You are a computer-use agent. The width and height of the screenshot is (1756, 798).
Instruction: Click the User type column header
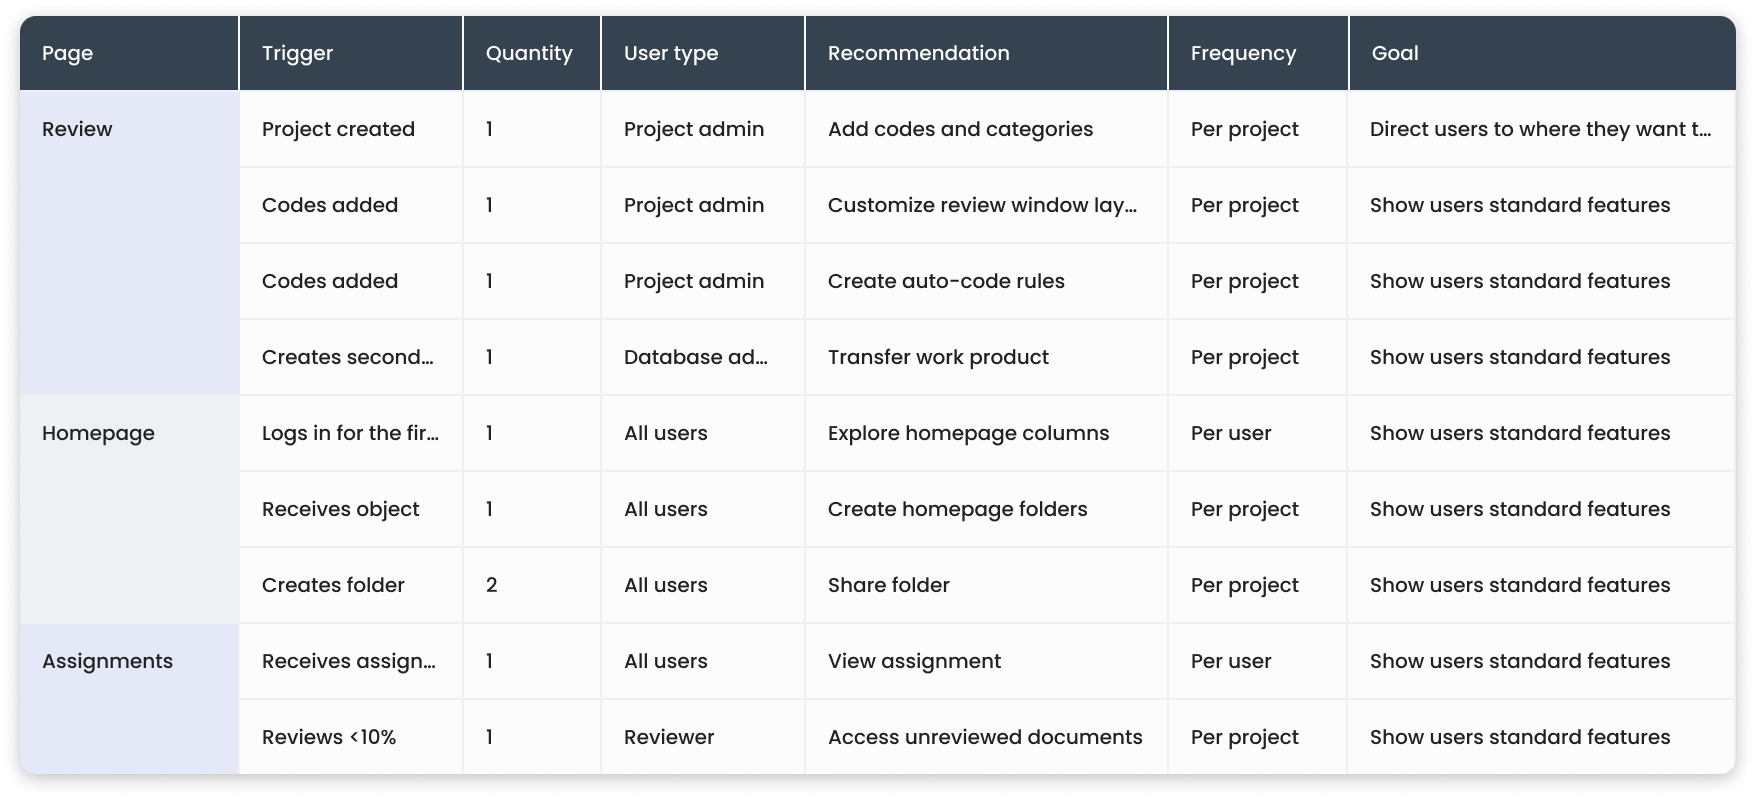(703, 53)
